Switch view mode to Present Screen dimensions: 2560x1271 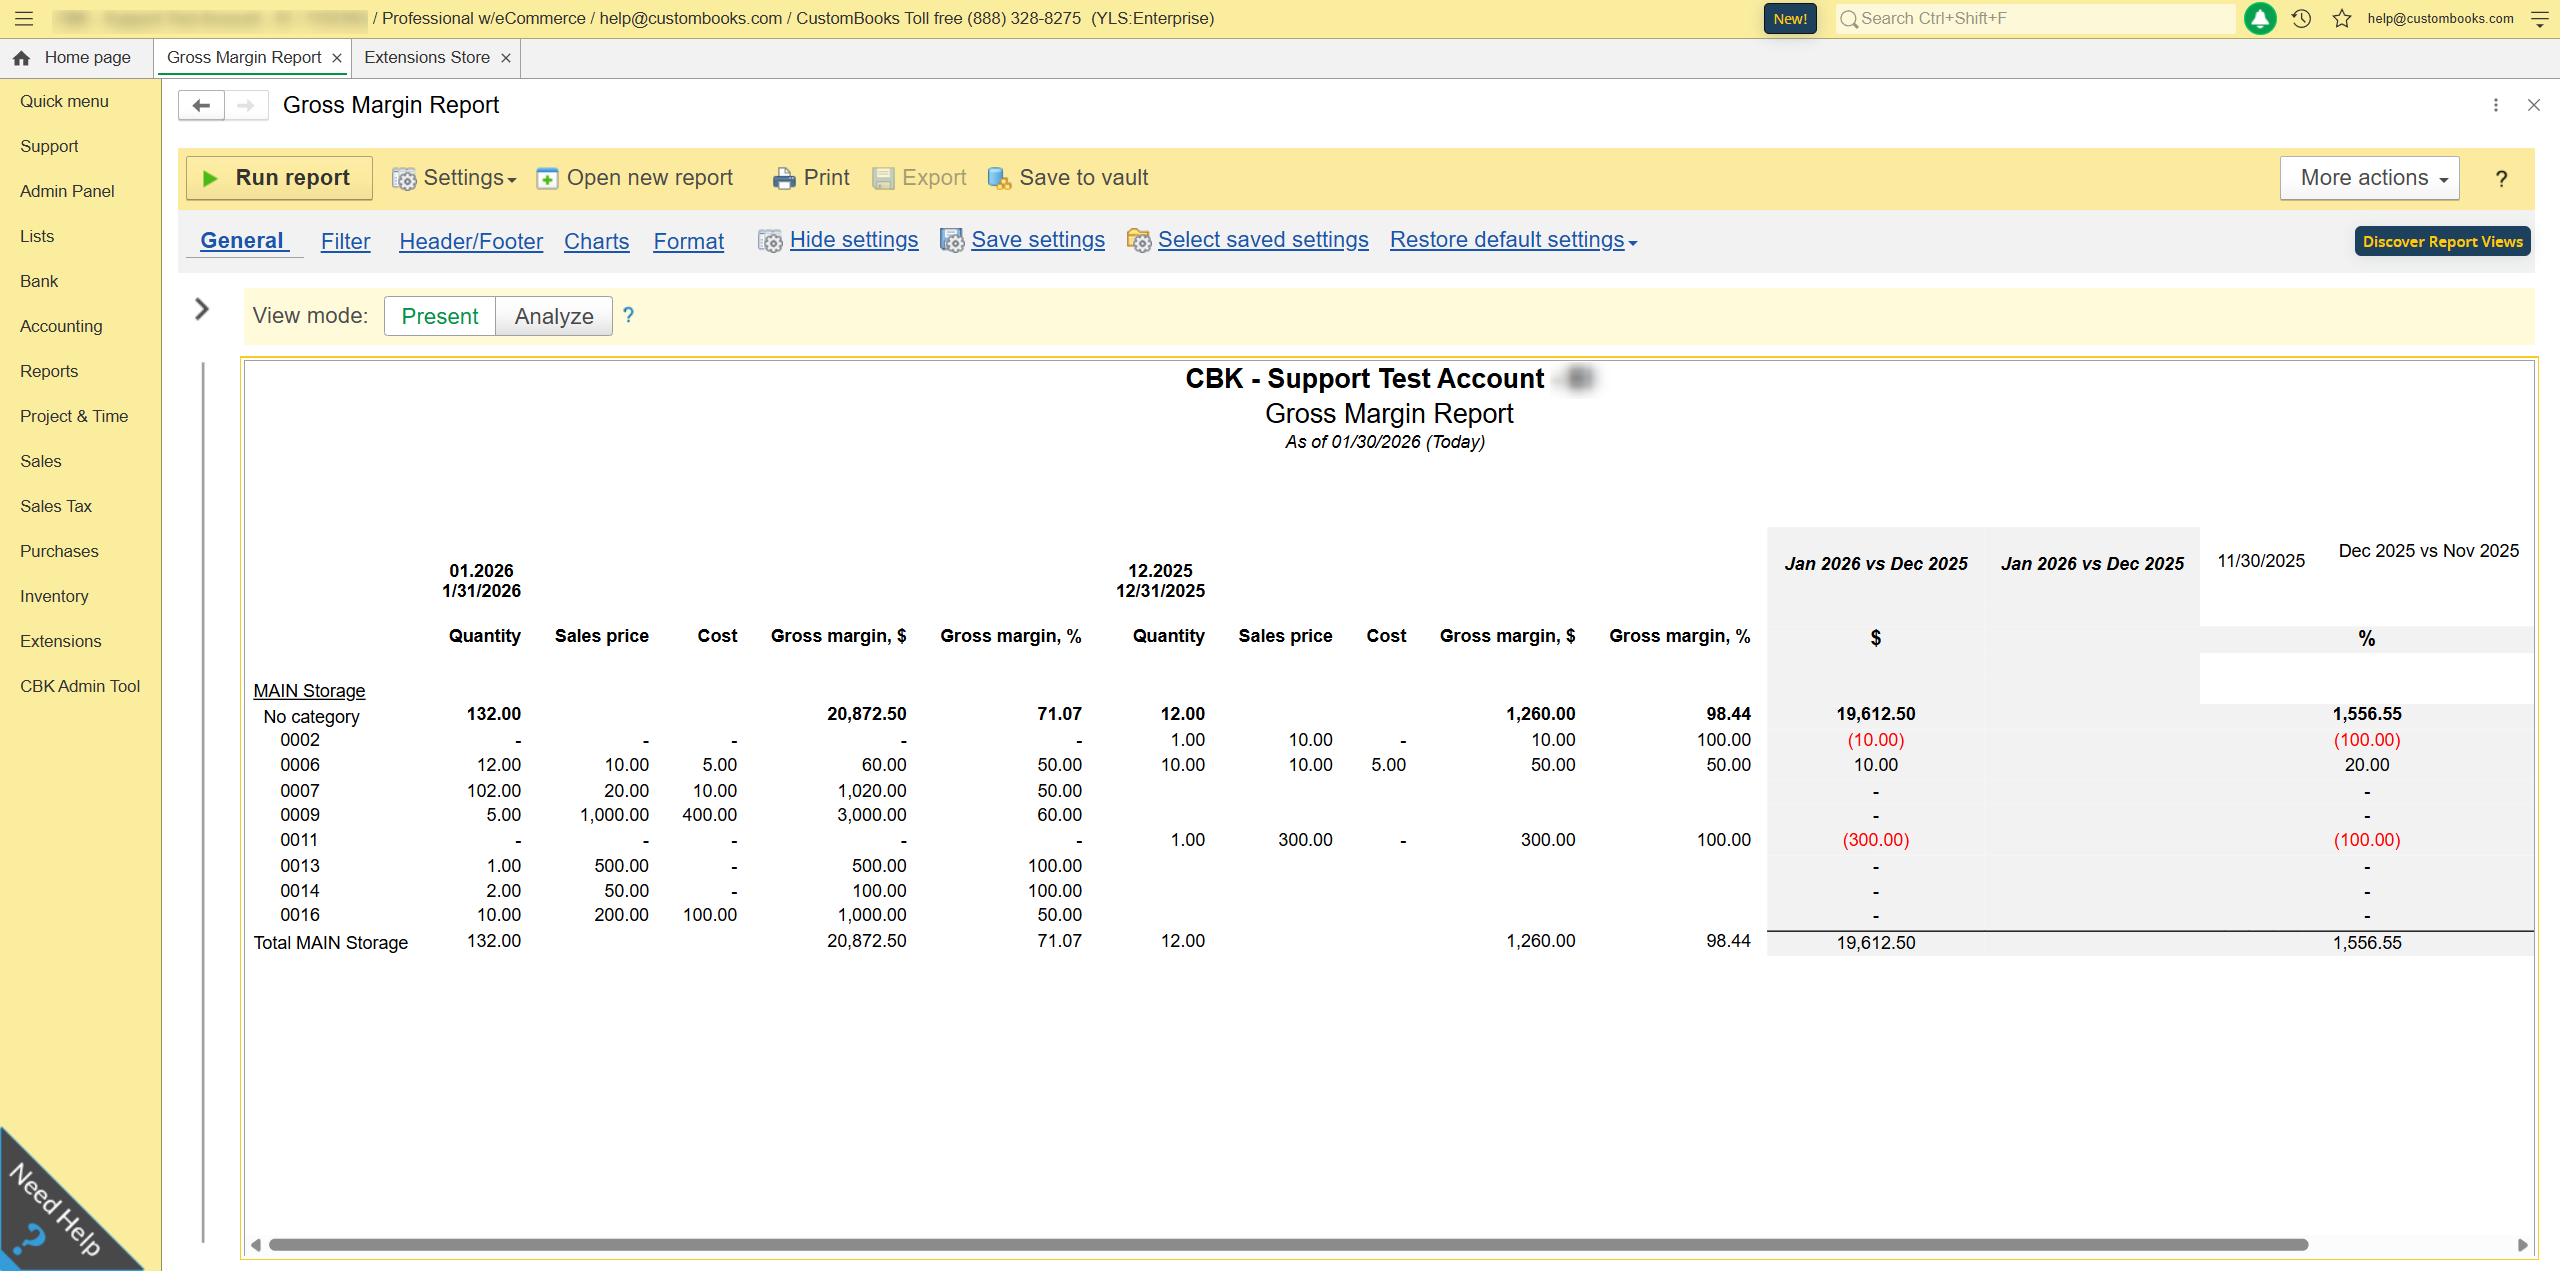point(439,316)
